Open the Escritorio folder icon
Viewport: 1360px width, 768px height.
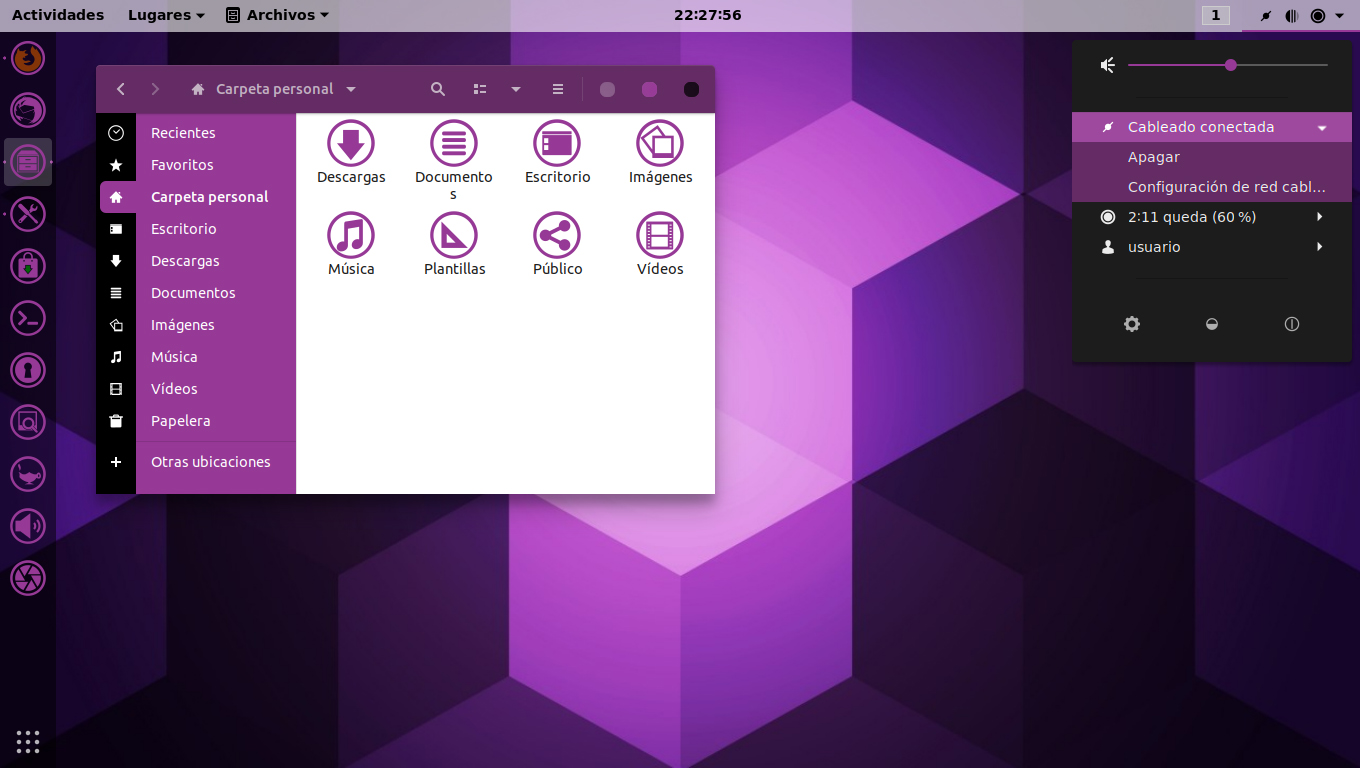pyautogui.click(x=557, y=144)
